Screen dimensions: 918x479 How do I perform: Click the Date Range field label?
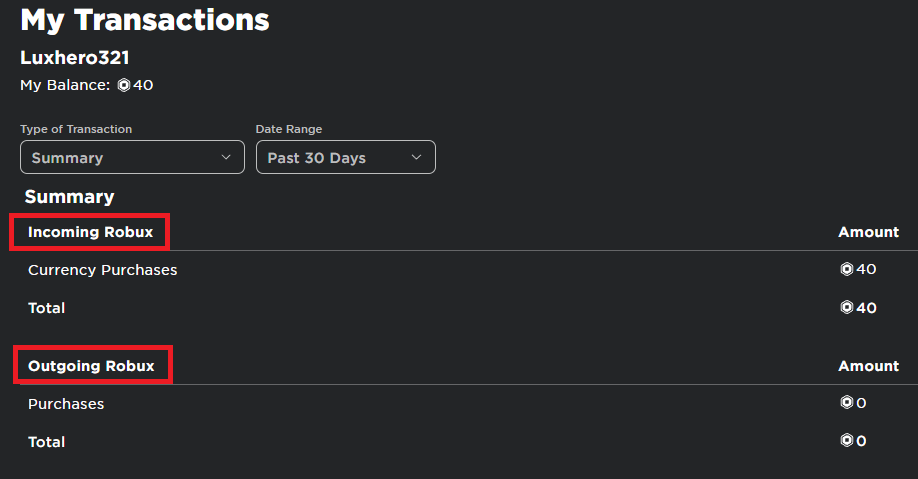(289, 129)
